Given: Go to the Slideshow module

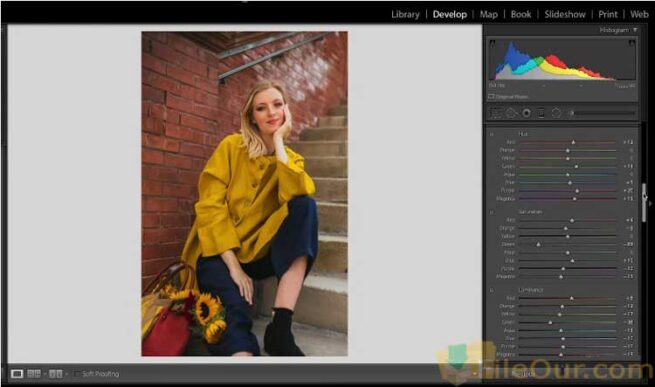Looking at the screenshot, I should point(565,14).
